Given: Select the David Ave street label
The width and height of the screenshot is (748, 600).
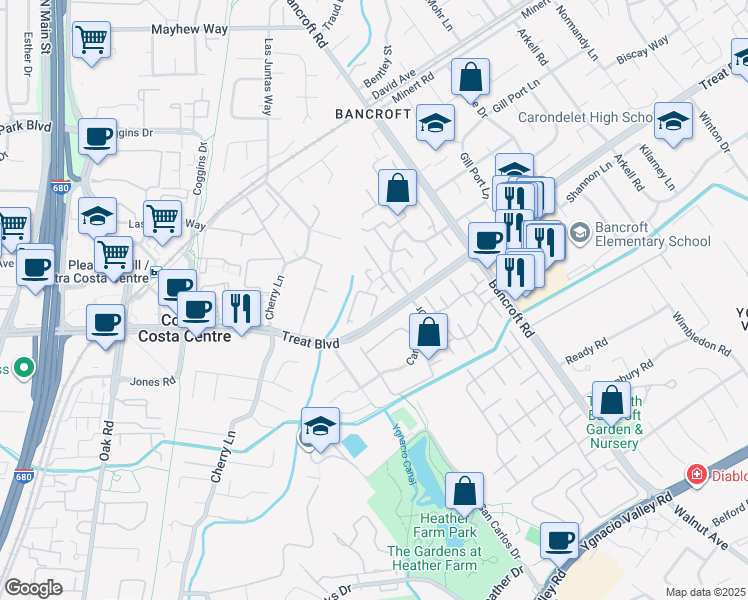Looking at the screenshot, I should point(394,84).
